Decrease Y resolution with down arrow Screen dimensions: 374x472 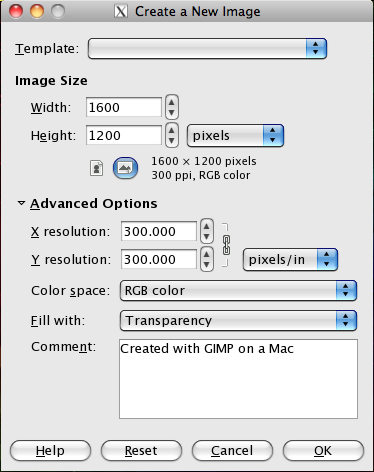coord(207,265)
